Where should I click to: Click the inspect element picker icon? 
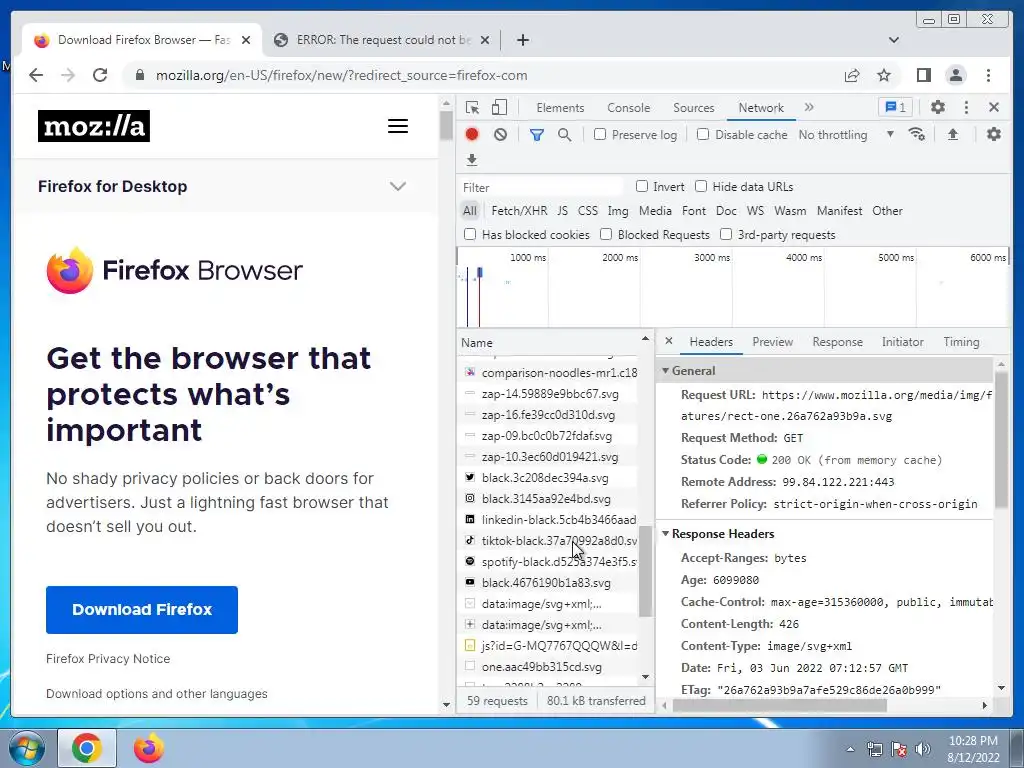pos(472,108)
